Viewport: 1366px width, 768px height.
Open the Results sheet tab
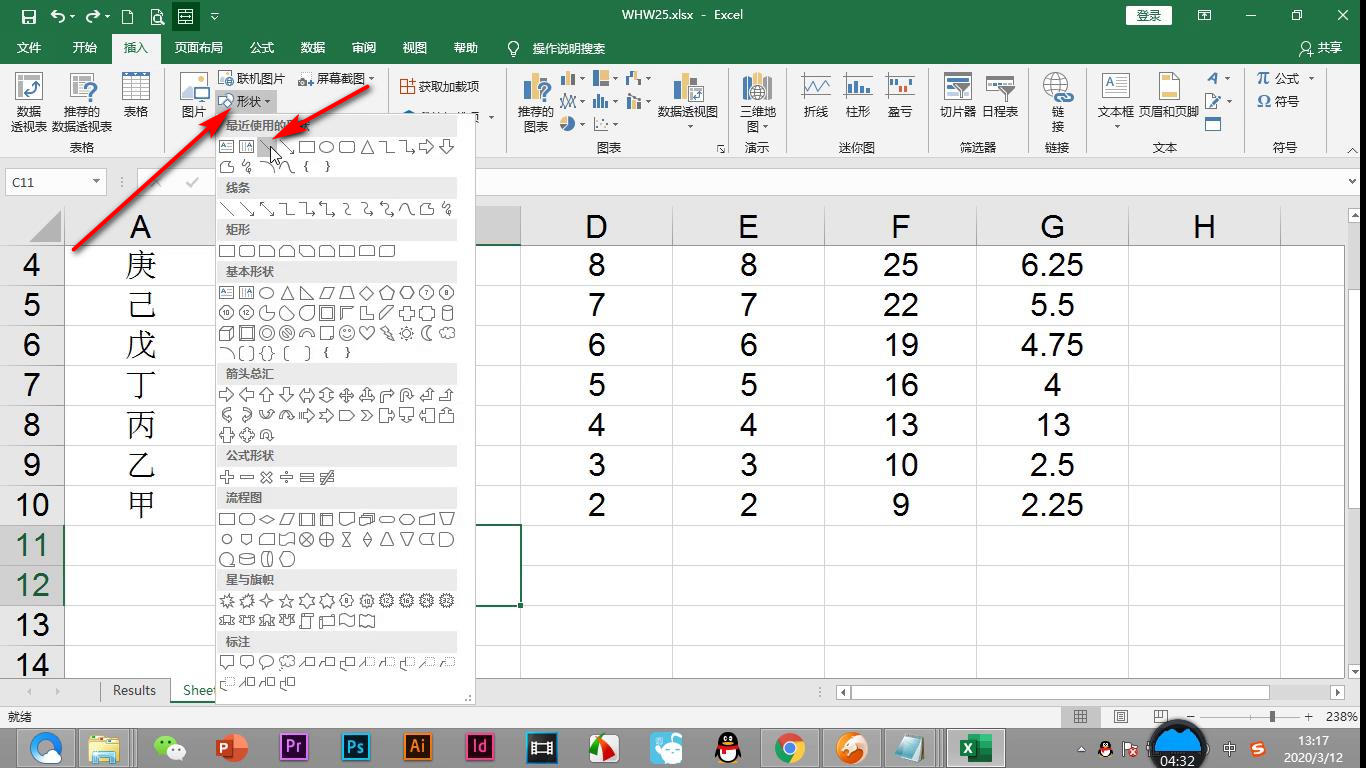(x=134, y=690)
